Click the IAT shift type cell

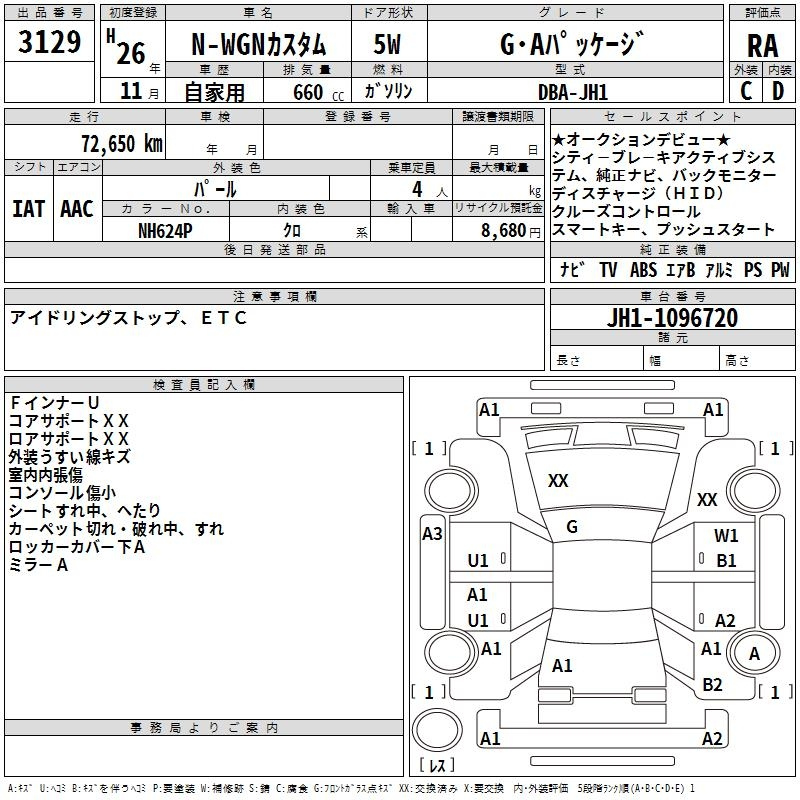tap(28, 209)
